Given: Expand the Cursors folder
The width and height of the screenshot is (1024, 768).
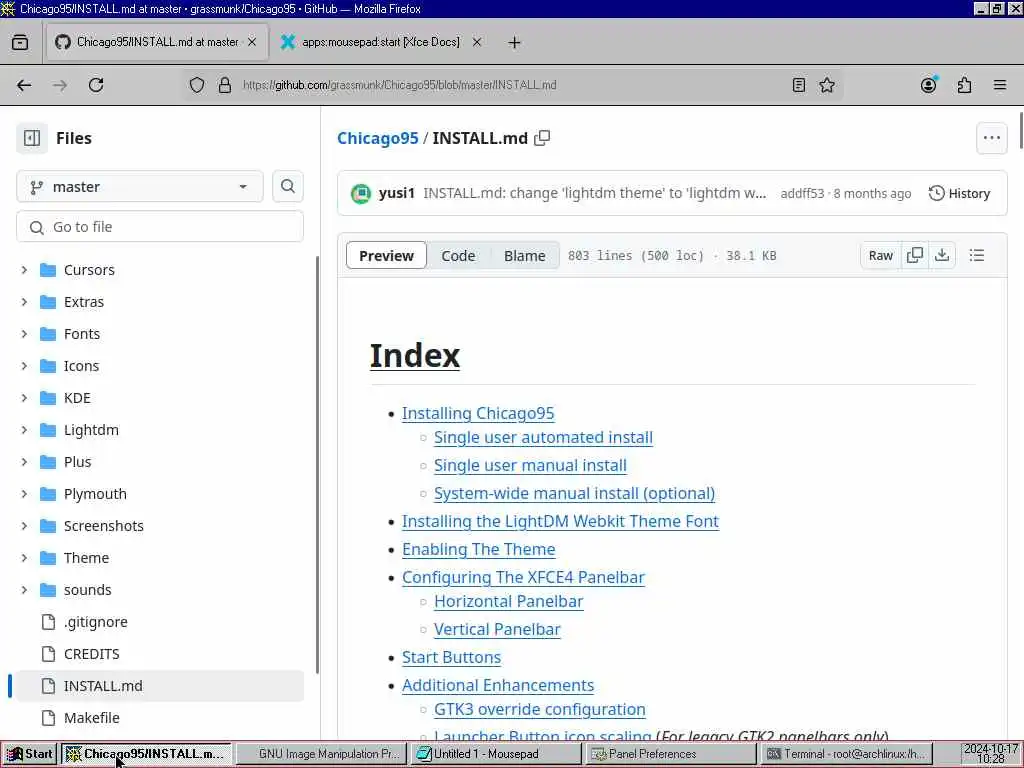Looking at the screenshot, I should [x=24, y=270].
